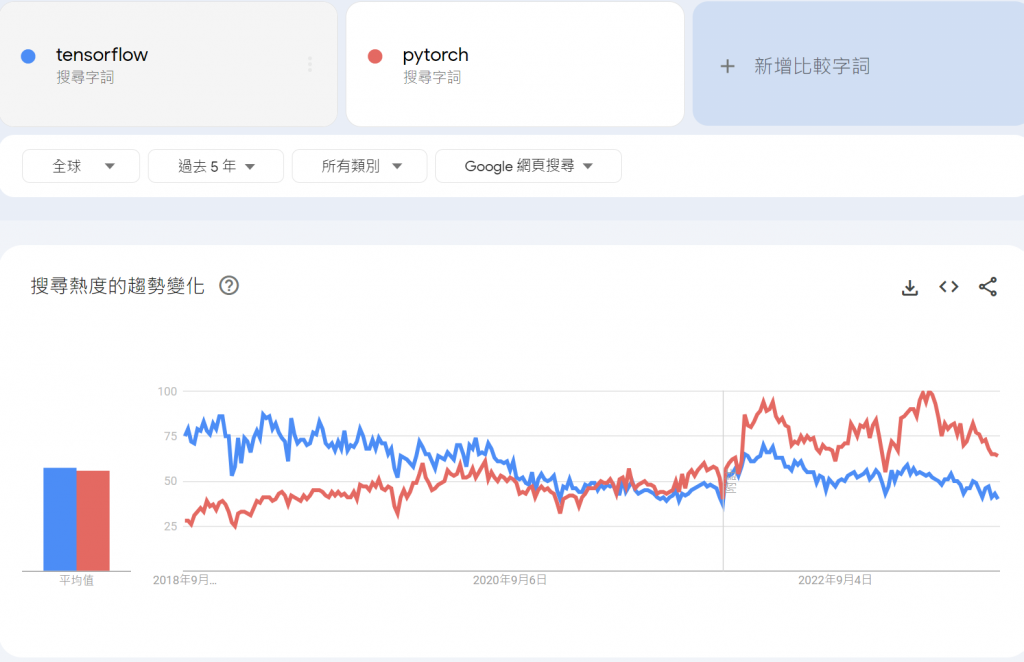The height and width of the screenshot is (662, 1024).
Task: Open help icon beside 搜尋熱度的趨勢變化
Action: pyautogui.click(x=229, y=286)
